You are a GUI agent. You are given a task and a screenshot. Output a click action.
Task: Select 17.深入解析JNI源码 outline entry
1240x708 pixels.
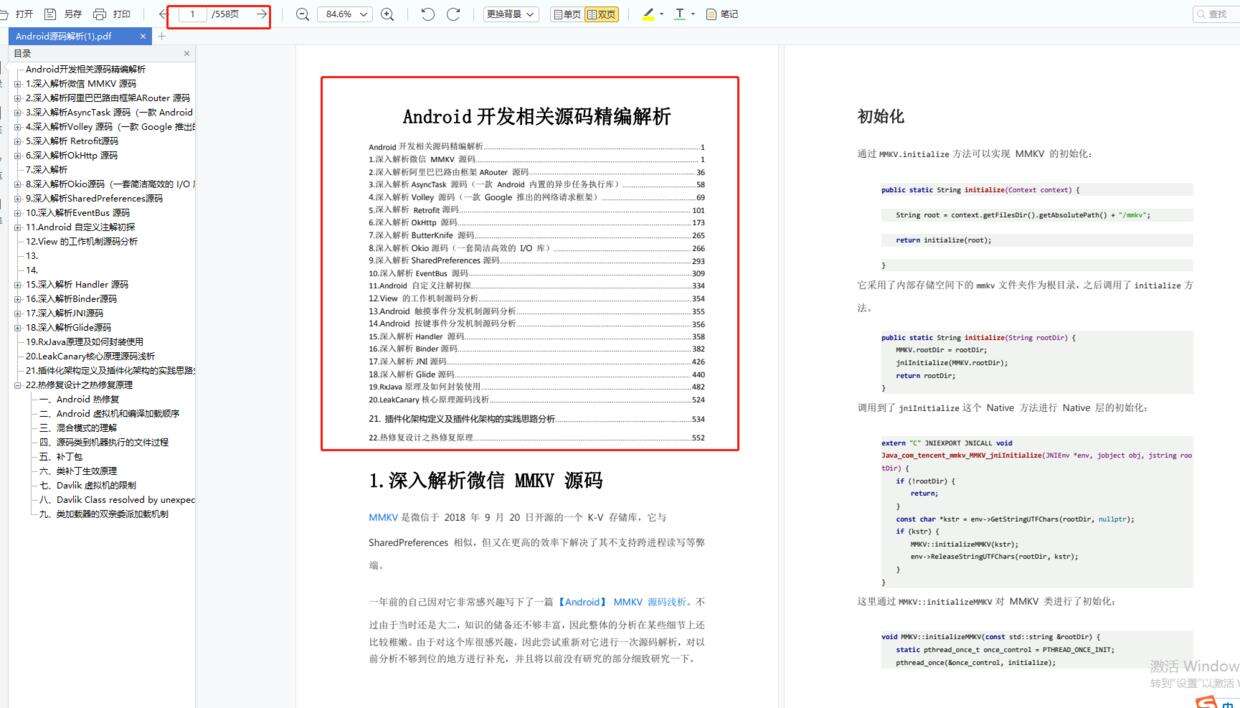click(64, 313)
